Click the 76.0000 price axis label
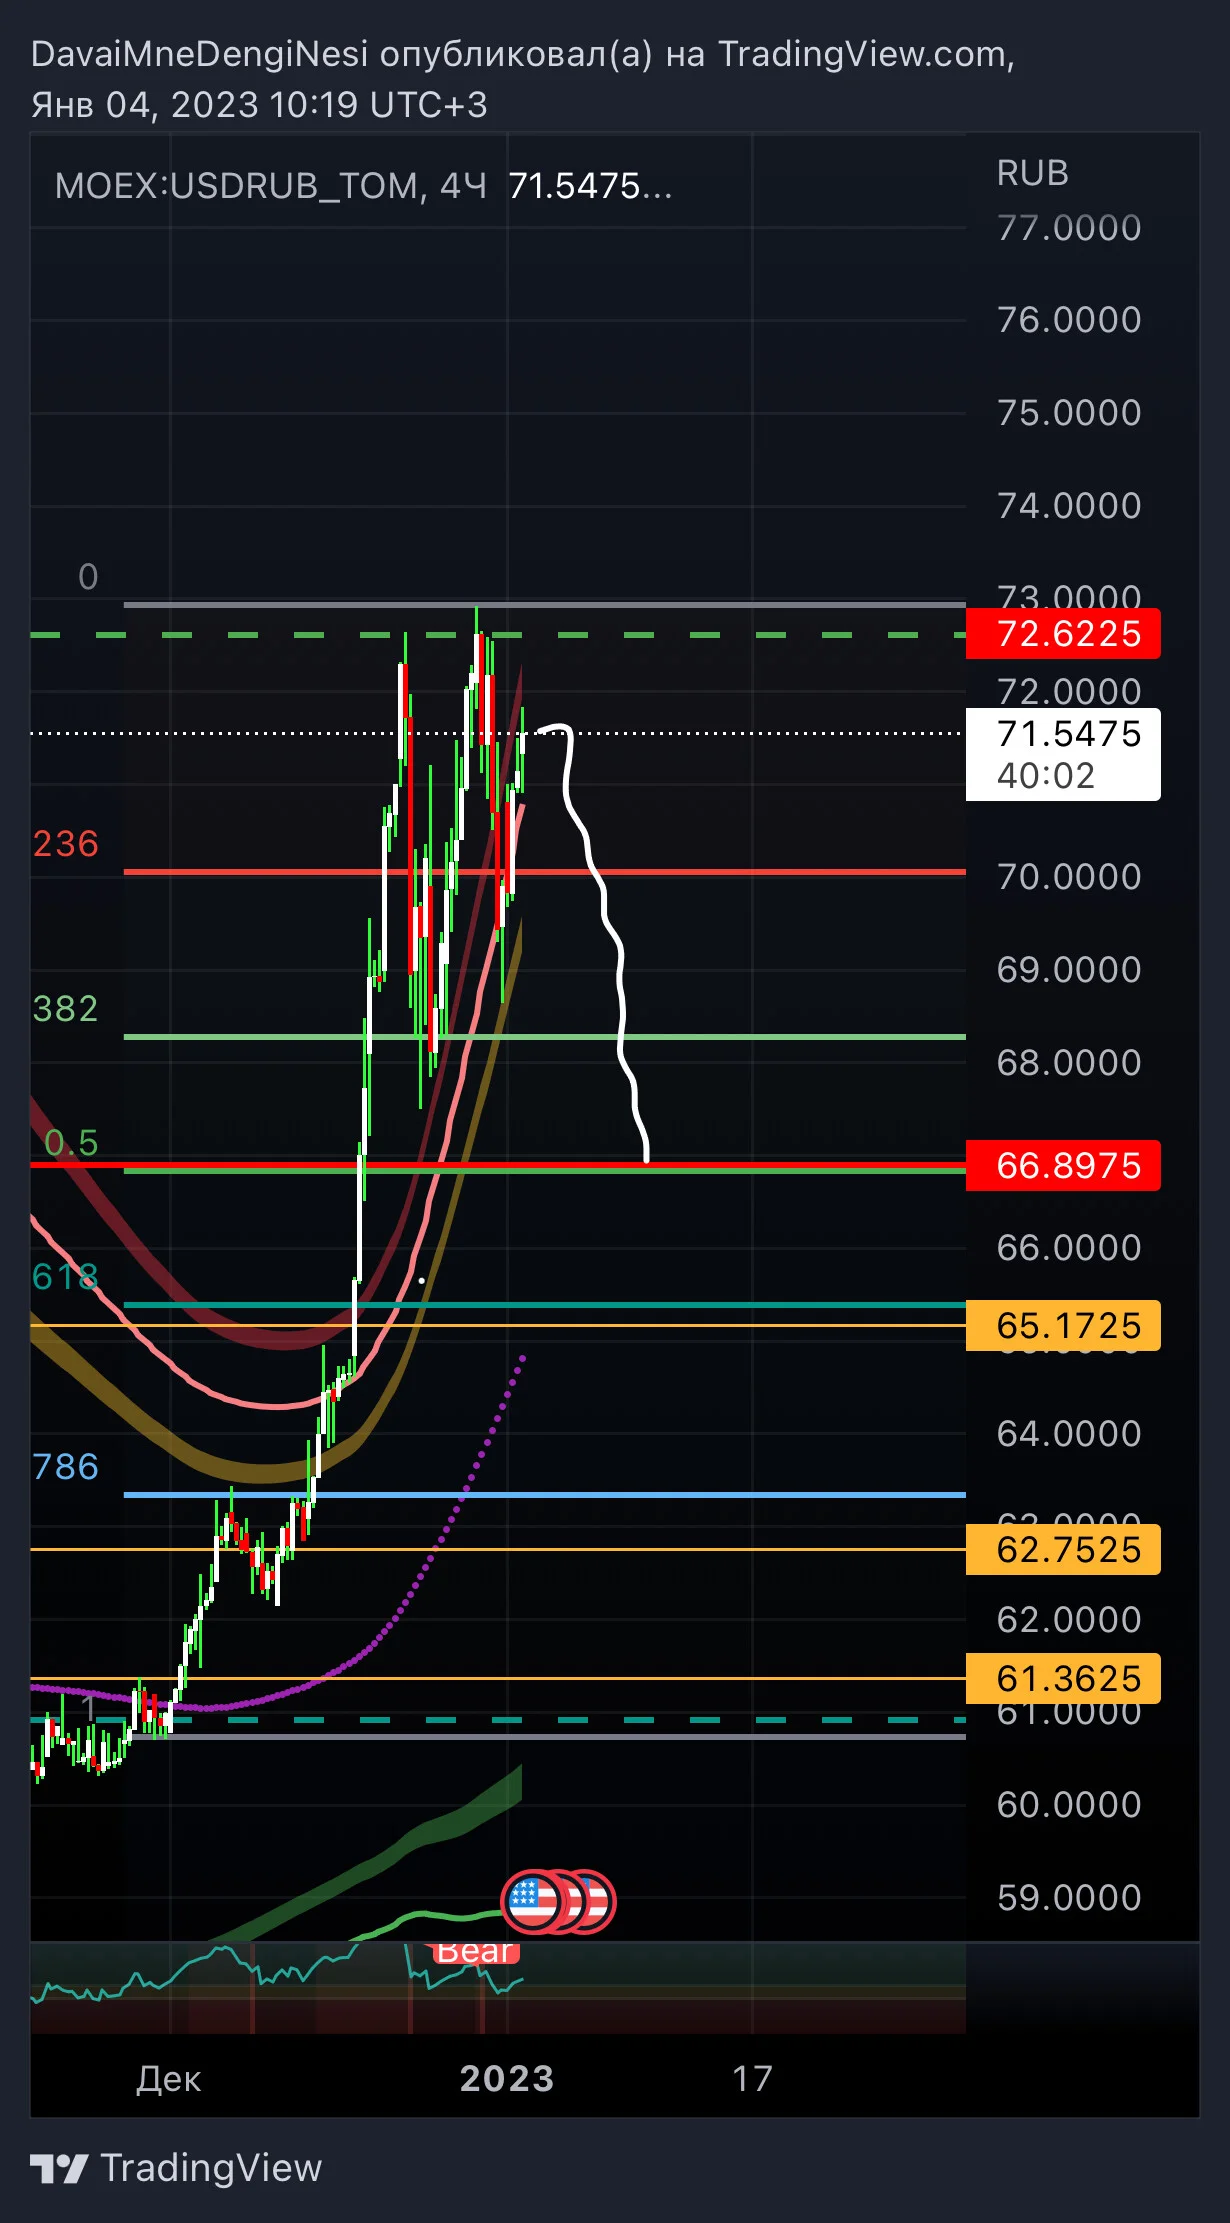The height and width of the screenshot is (2223, 1230). click(x=1069, y=320)
